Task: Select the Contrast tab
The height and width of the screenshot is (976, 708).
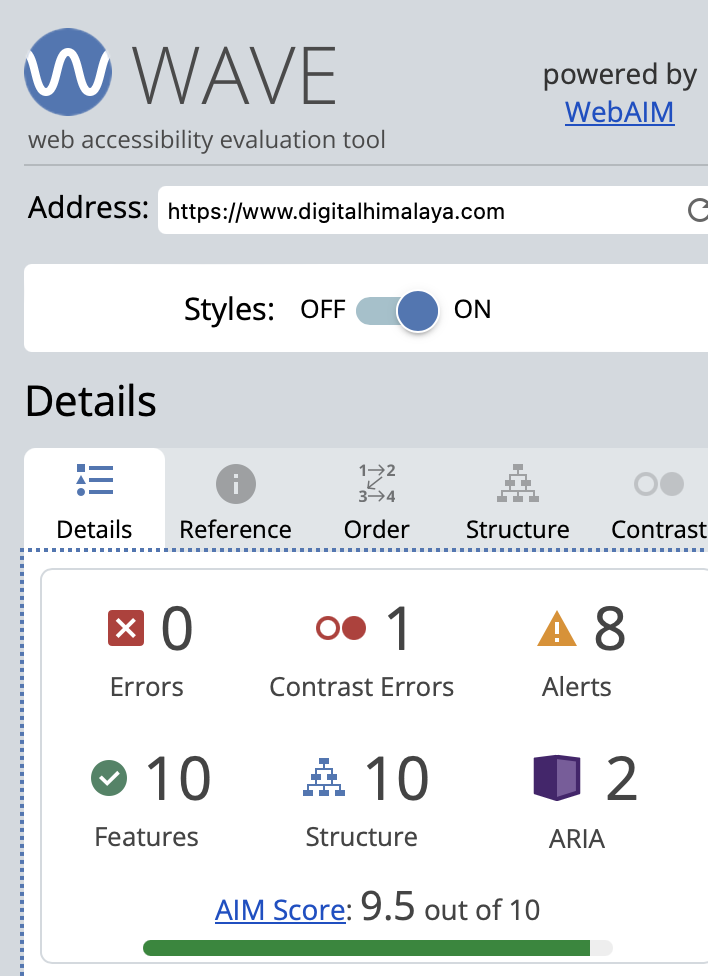Action: 658,501
